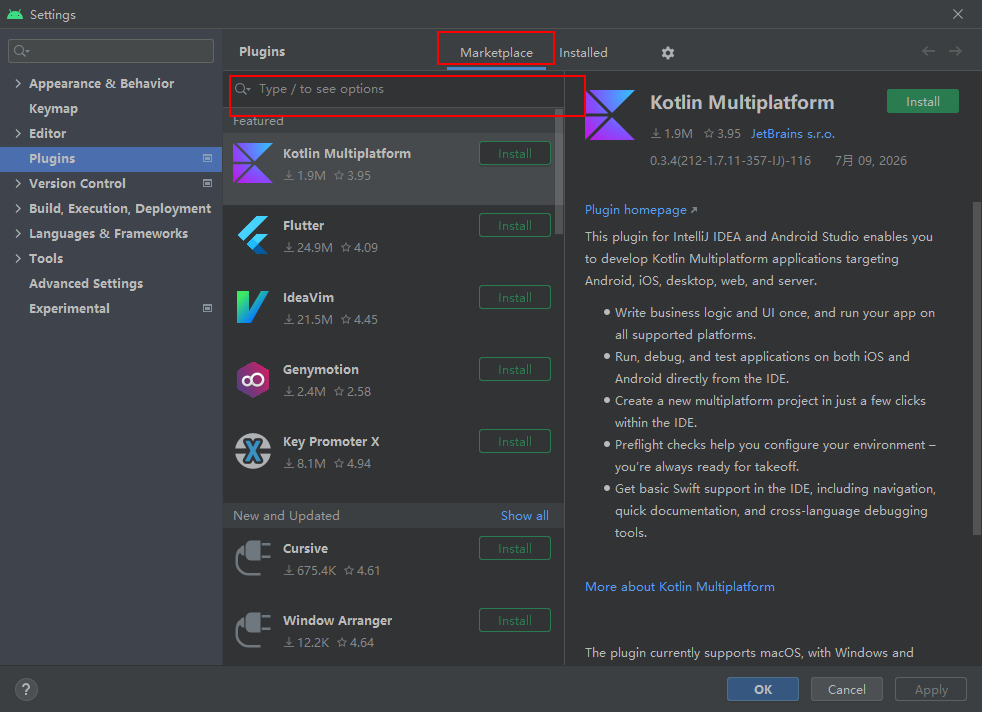Click the OK button
This screenshot has width=982, height=712.
click(x=763, y=689)
